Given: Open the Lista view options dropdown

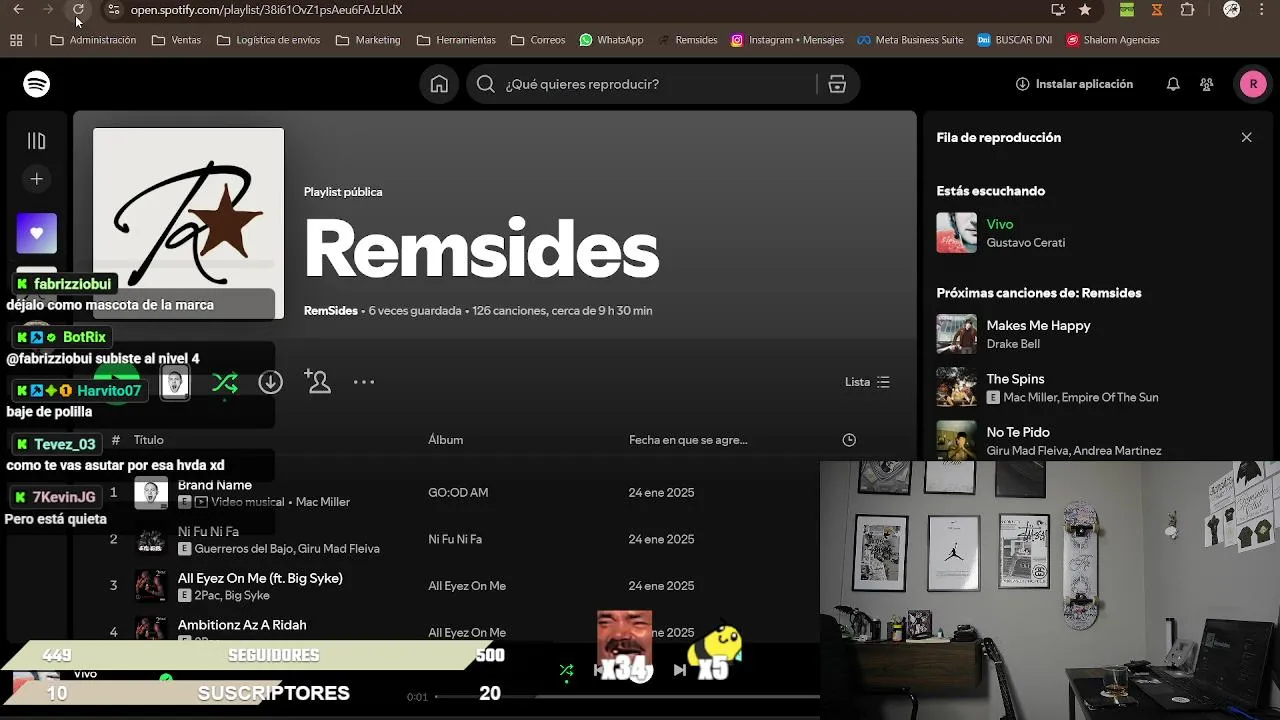Looking at the screenshot, I should (867, 382).
